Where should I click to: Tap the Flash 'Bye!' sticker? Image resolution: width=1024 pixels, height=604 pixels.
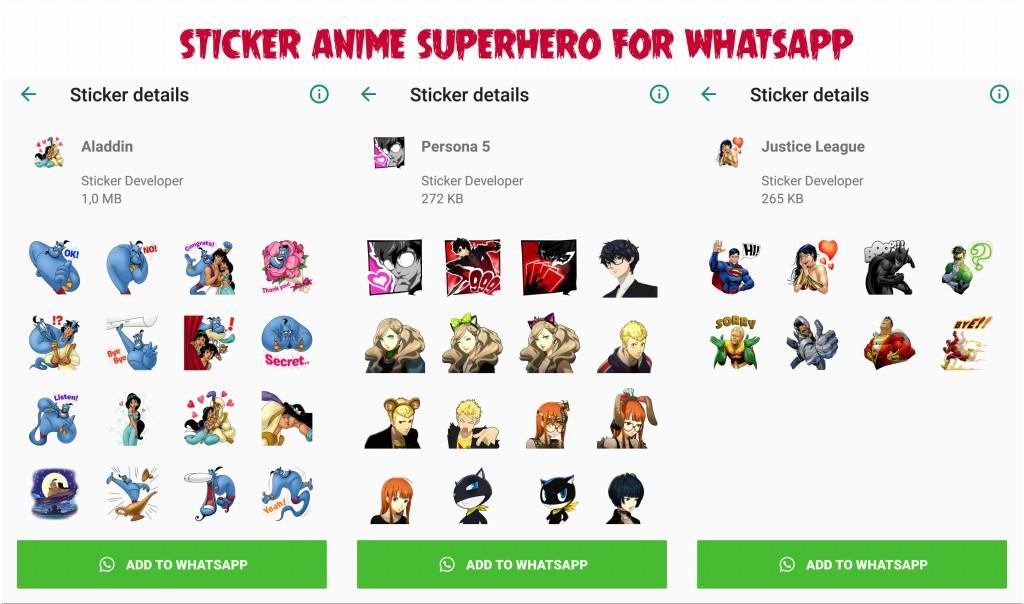point(967,342)
